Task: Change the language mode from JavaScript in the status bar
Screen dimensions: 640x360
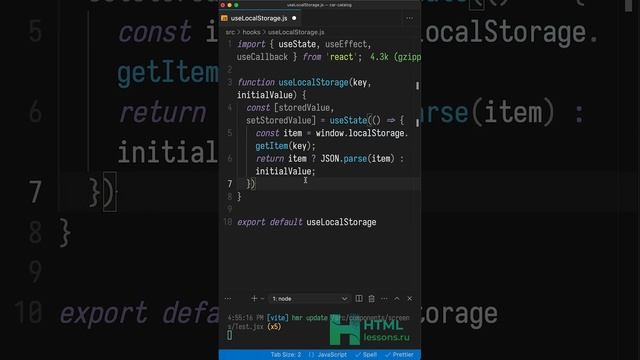Action: click(332, 355)
